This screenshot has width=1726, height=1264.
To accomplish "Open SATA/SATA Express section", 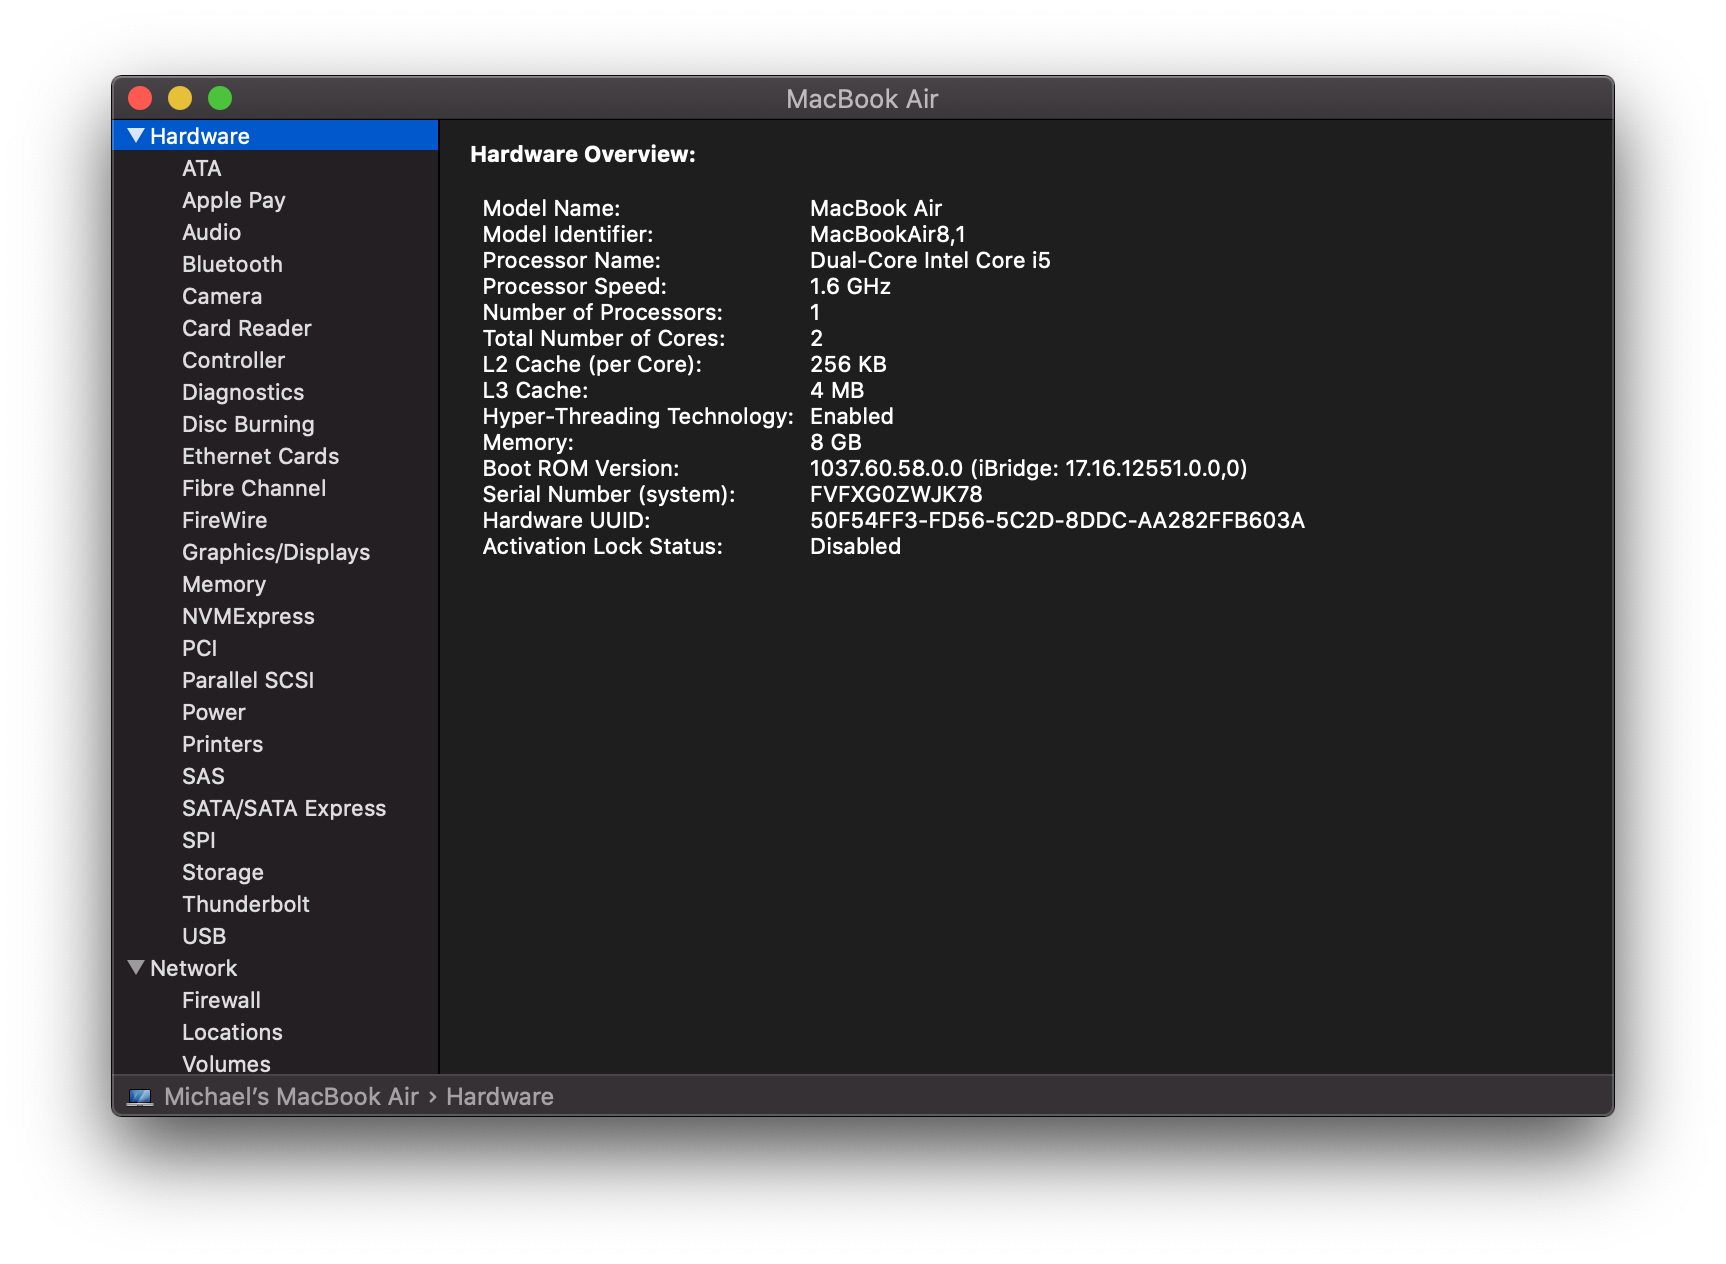I will pos(284,808).
